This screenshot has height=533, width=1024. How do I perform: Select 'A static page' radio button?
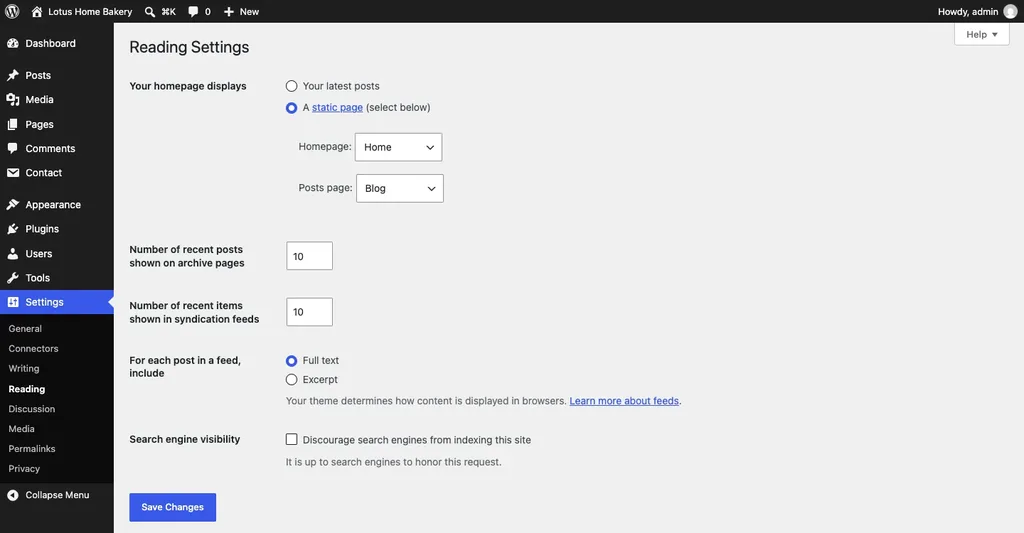click(291, 108)
